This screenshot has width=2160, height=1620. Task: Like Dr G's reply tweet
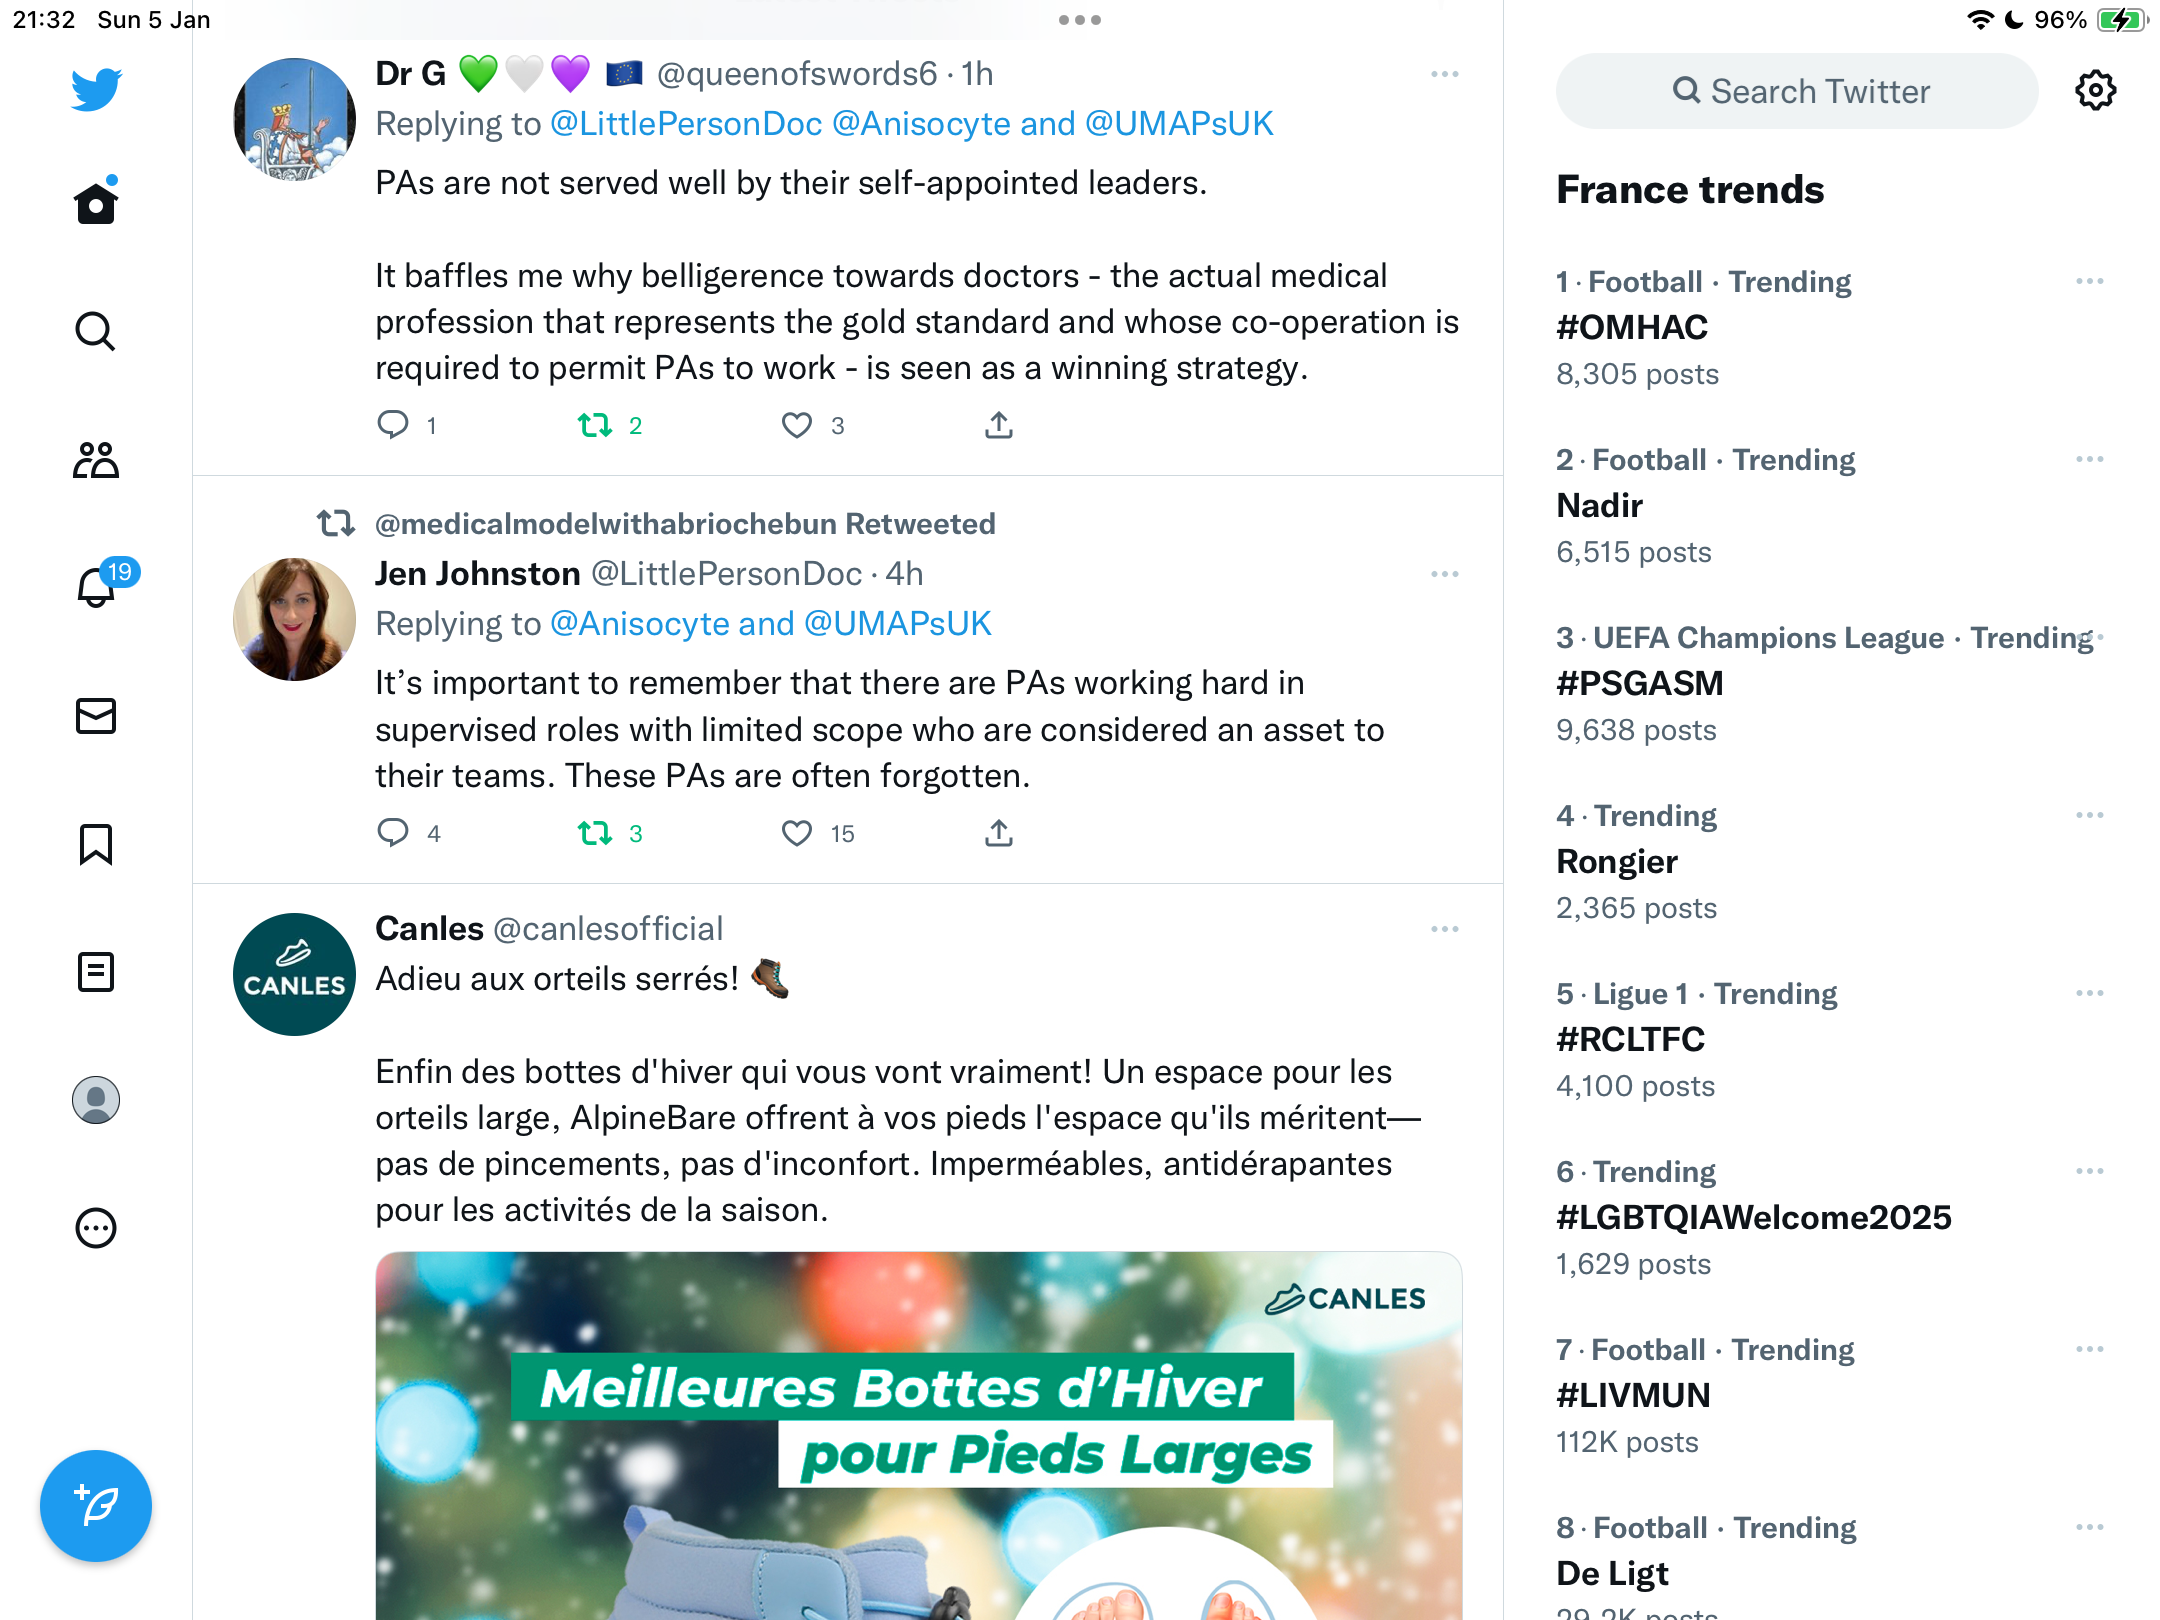[797, 426]
